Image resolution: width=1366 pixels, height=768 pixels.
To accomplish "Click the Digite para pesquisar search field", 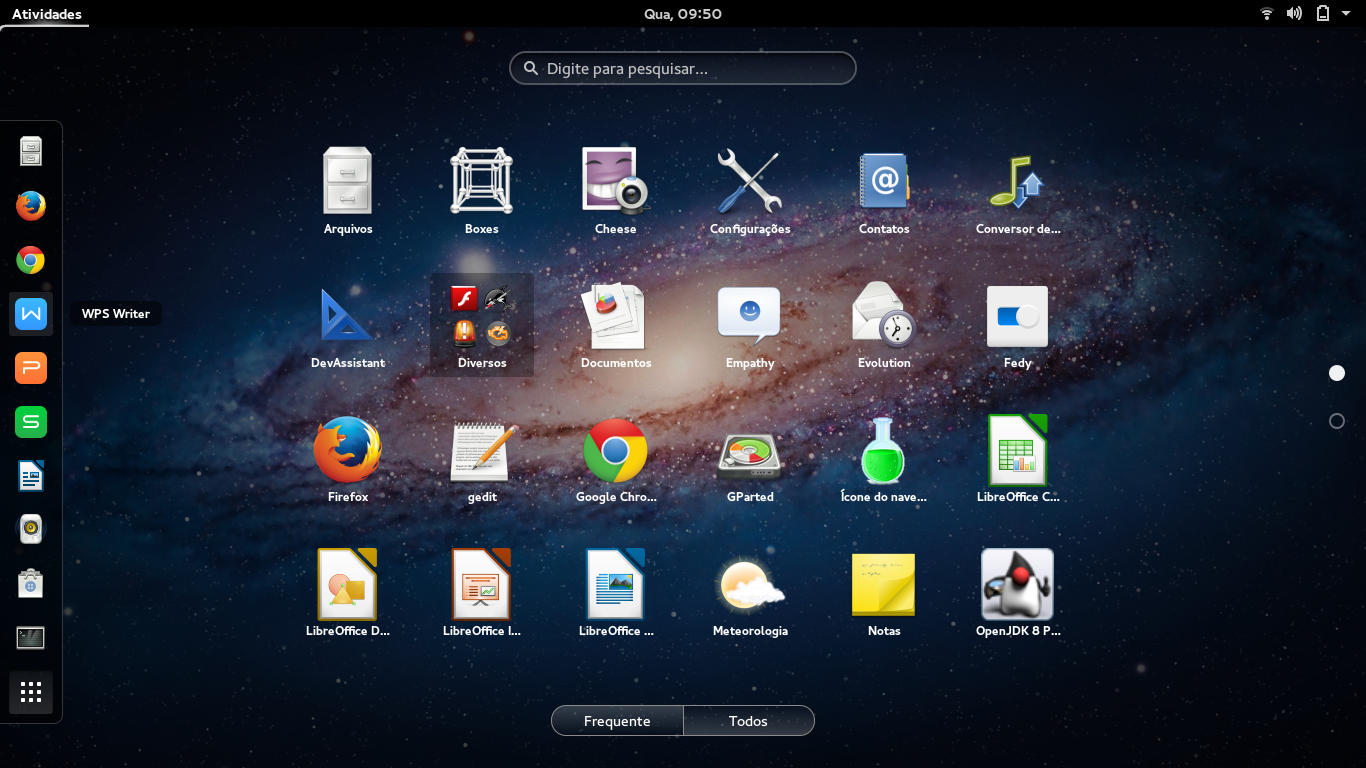I will pyautogui.click(x=683, y=68).
